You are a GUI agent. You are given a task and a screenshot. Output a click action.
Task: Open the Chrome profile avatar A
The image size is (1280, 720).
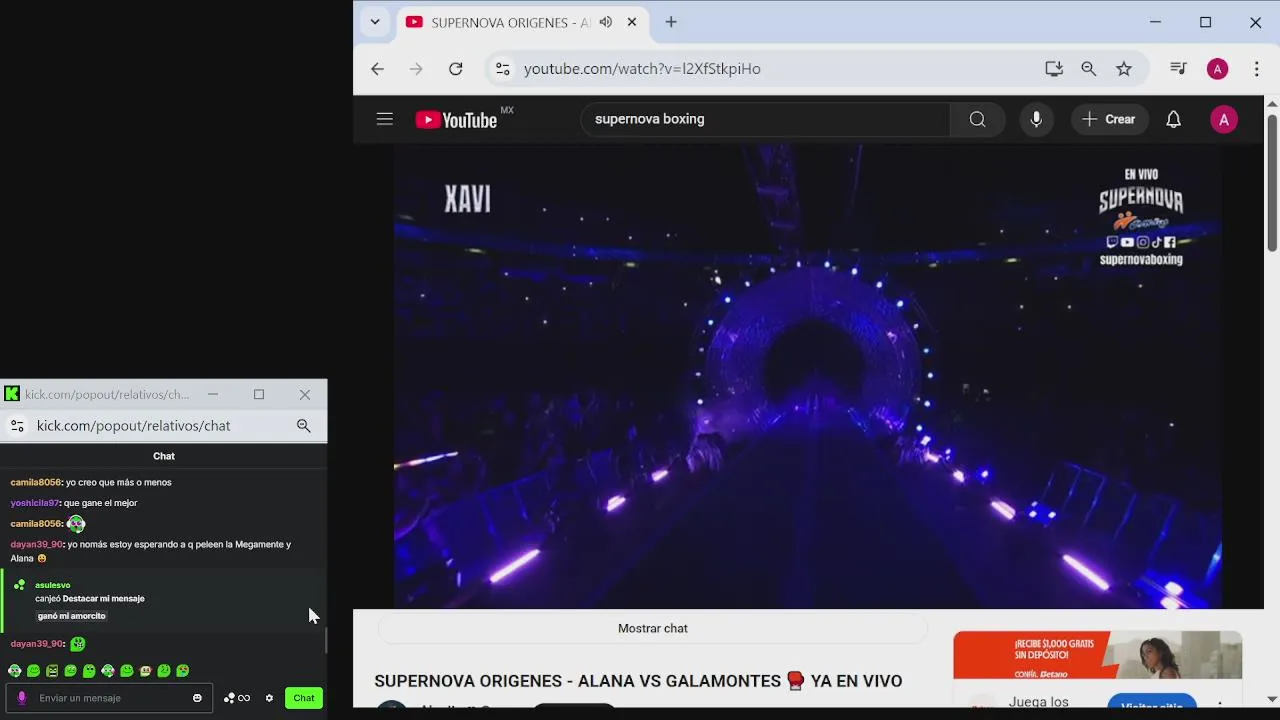coord(1217,69)
